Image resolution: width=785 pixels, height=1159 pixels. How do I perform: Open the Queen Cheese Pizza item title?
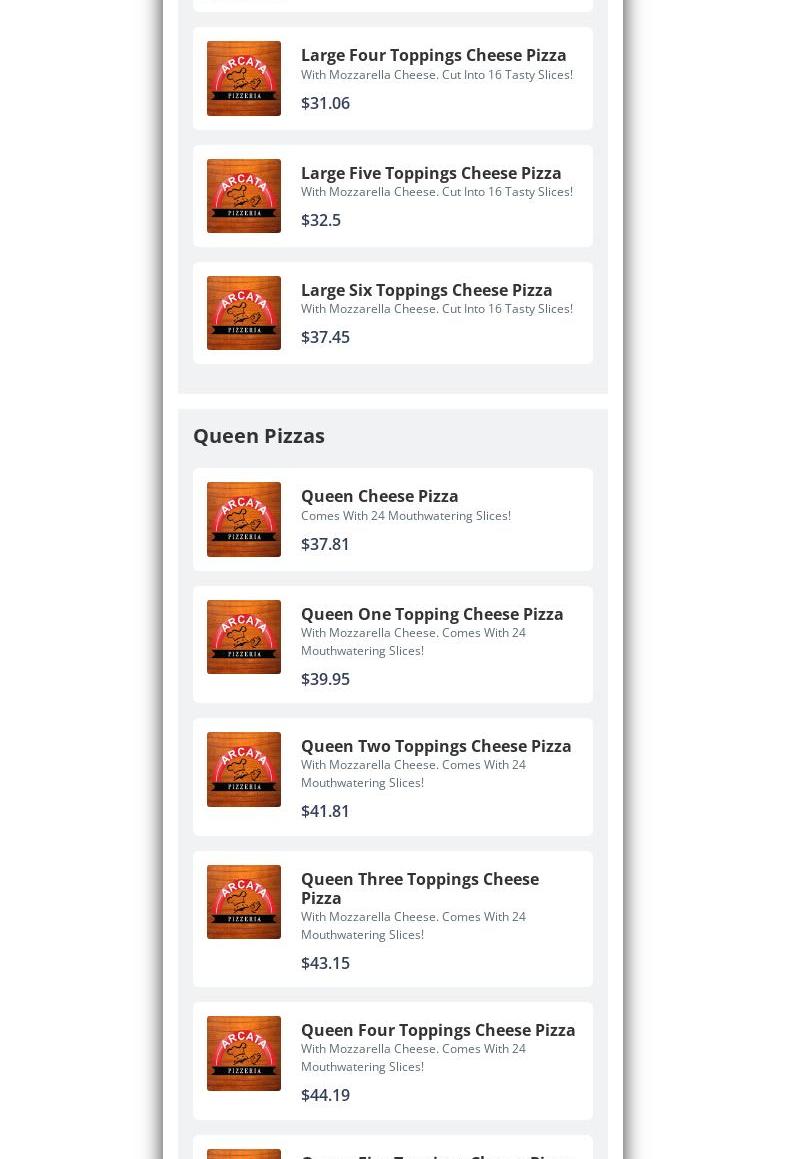379,496
